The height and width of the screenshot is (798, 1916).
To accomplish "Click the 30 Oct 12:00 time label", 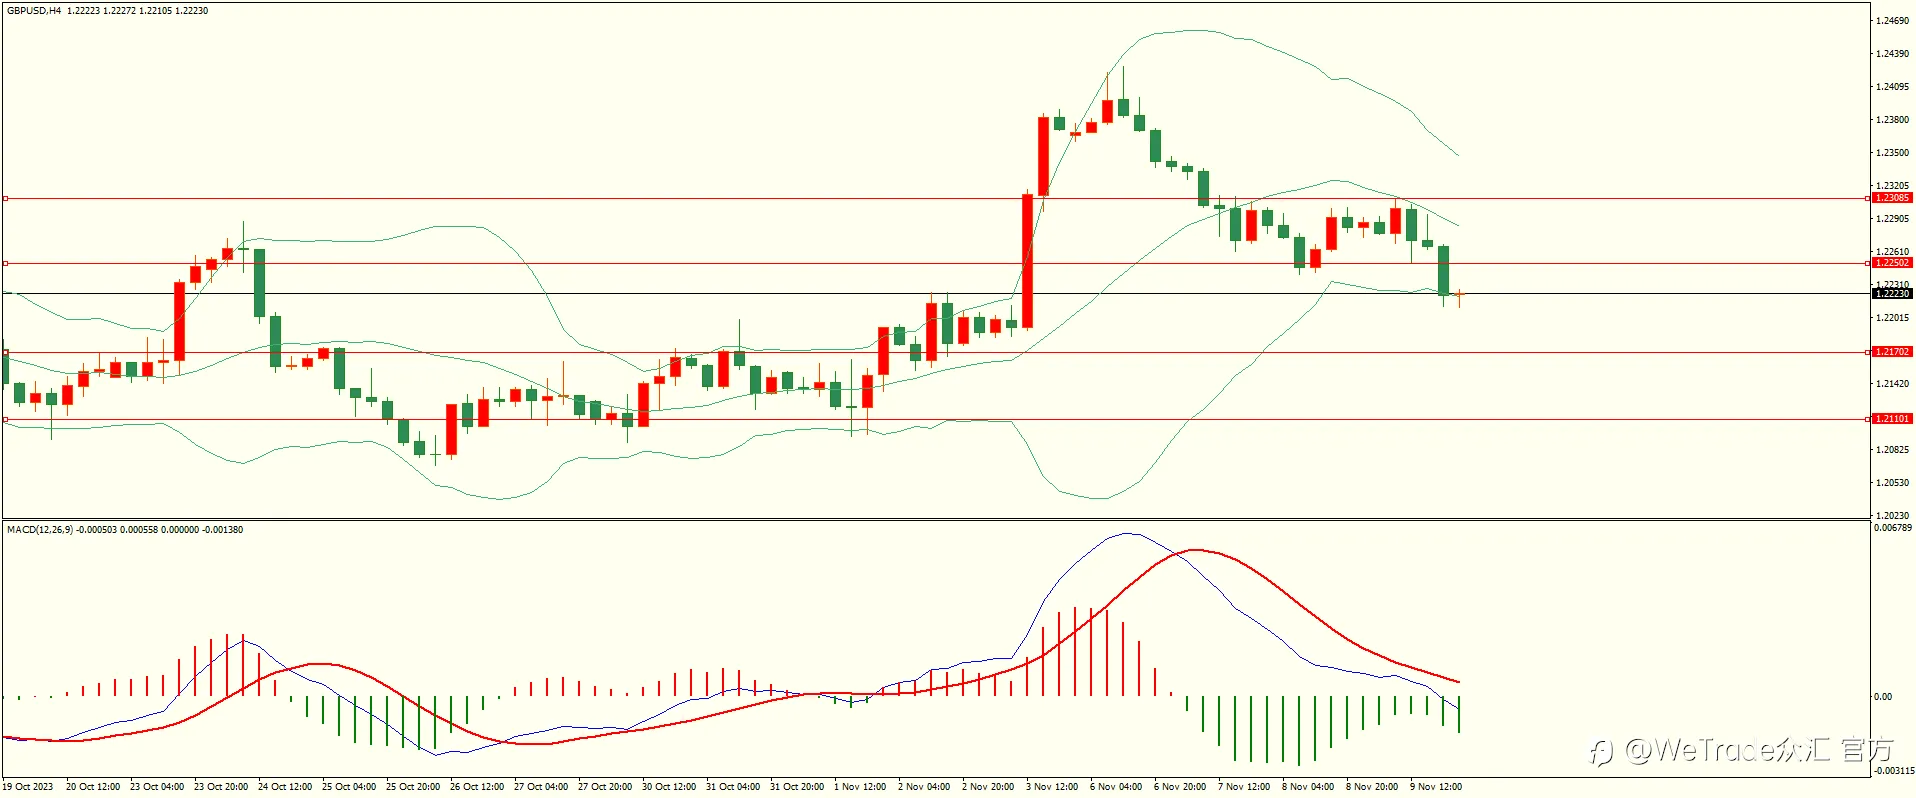I will [669, 787].
